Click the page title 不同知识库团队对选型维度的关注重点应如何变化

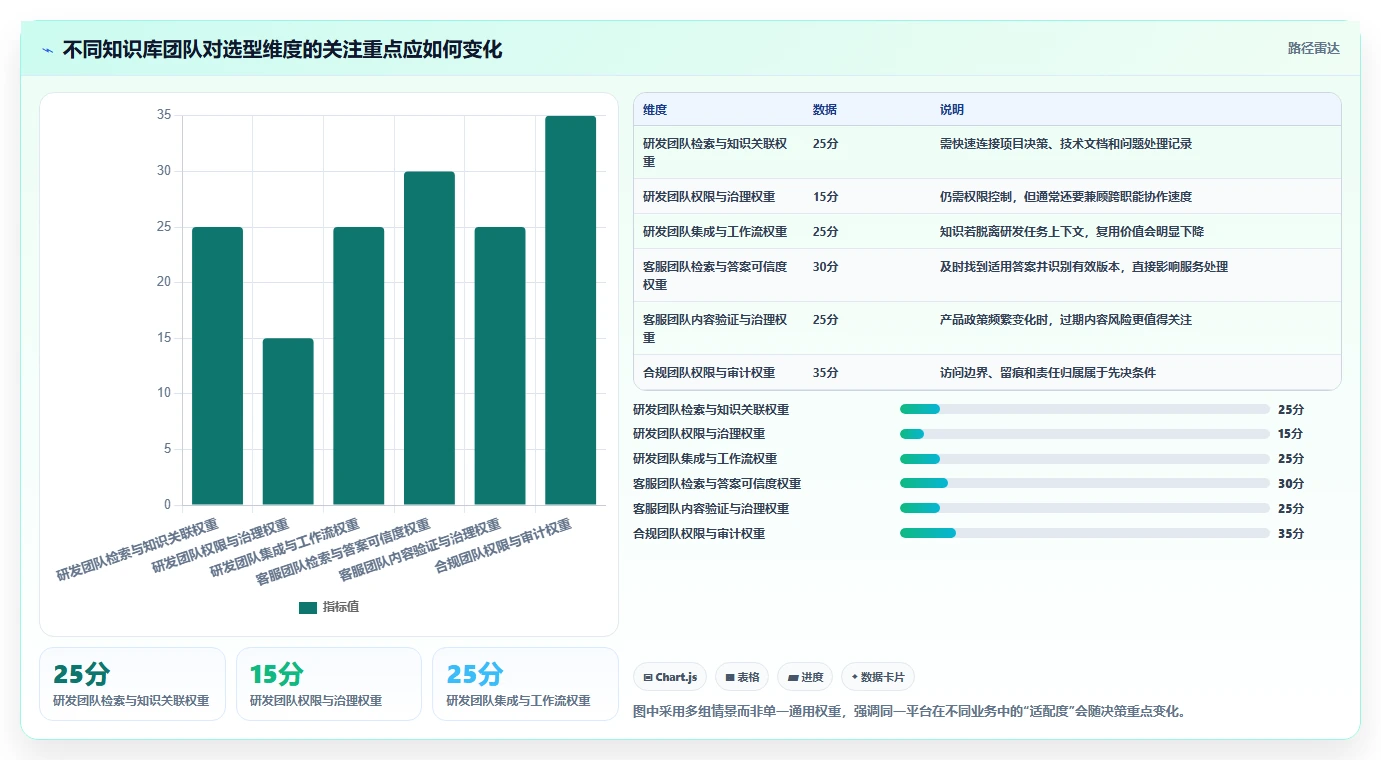282,49
